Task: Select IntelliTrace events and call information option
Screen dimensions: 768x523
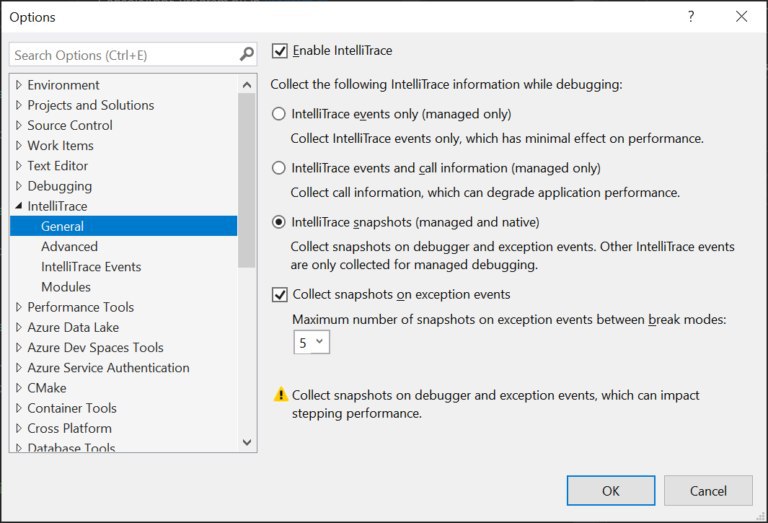Action: pos(279,168)
